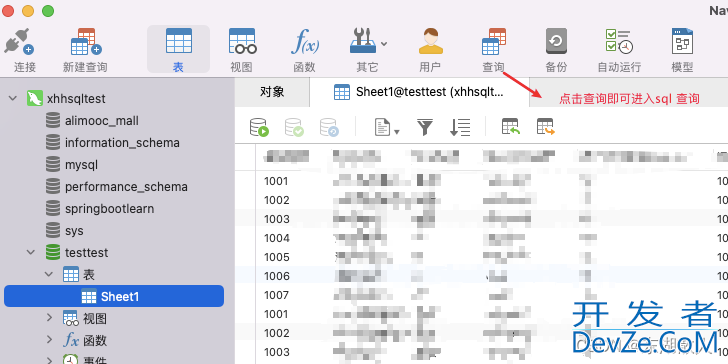Expand the 函数 node in sidebar
This screenshot has height=364, width=728.
pyautogui.click(x=49, y=340)
